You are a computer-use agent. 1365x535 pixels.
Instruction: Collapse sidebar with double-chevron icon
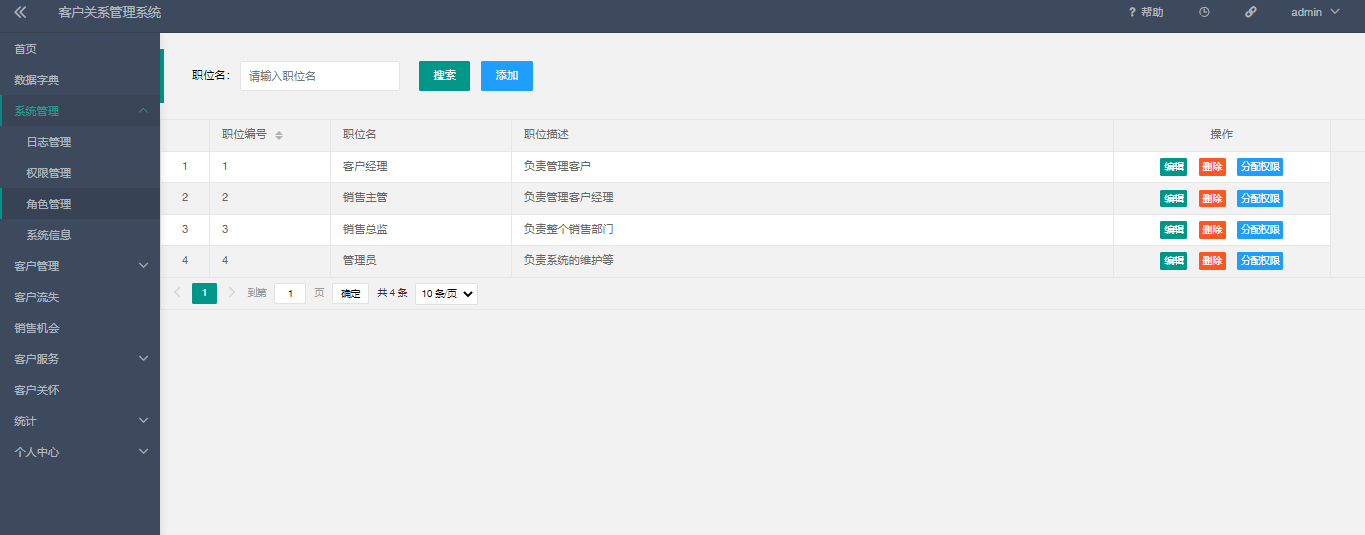click(20, 13)
